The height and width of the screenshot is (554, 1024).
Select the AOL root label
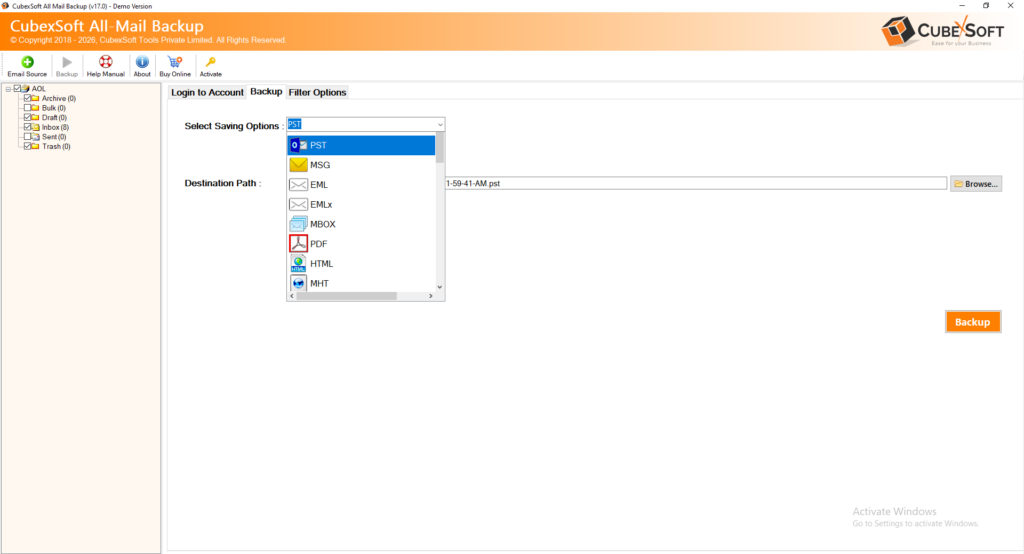point(39,89)
